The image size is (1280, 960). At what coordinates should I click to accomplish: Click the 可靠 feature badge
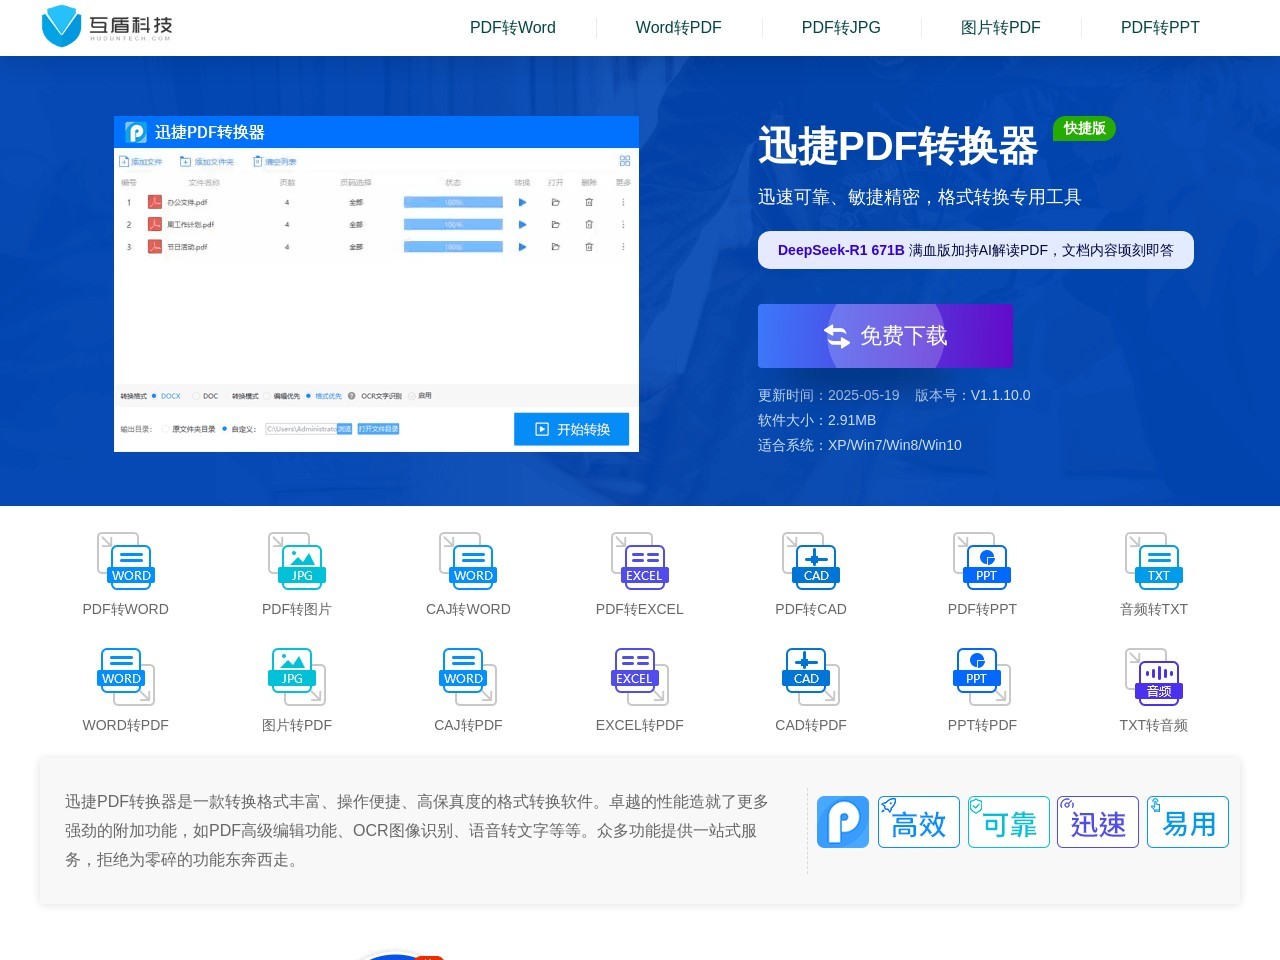pos(1009,822)
